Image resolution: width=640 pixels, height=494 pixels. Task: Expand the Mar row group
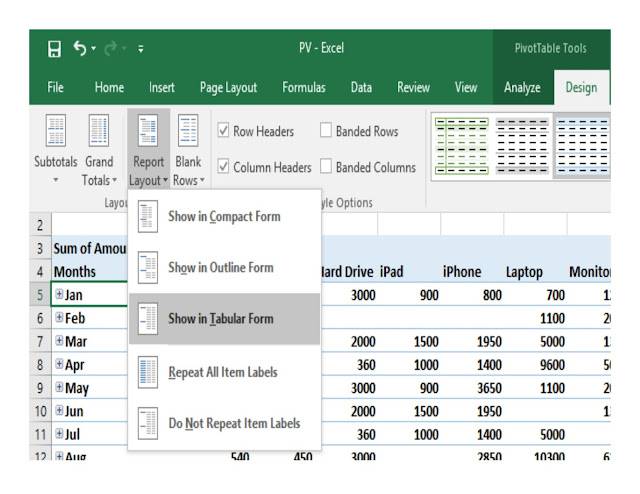pyautogui.click(x=59, y=340)
